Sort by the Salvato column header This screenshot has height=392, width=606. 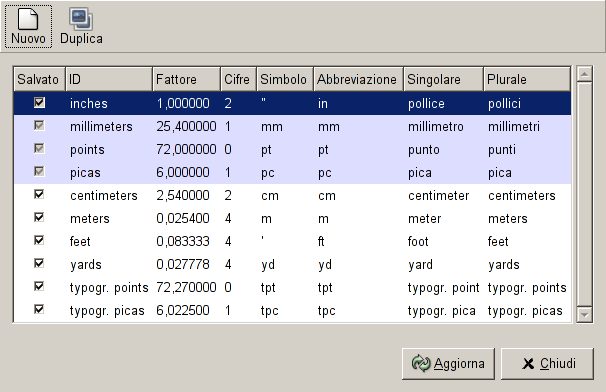click(x=39, y=79)
